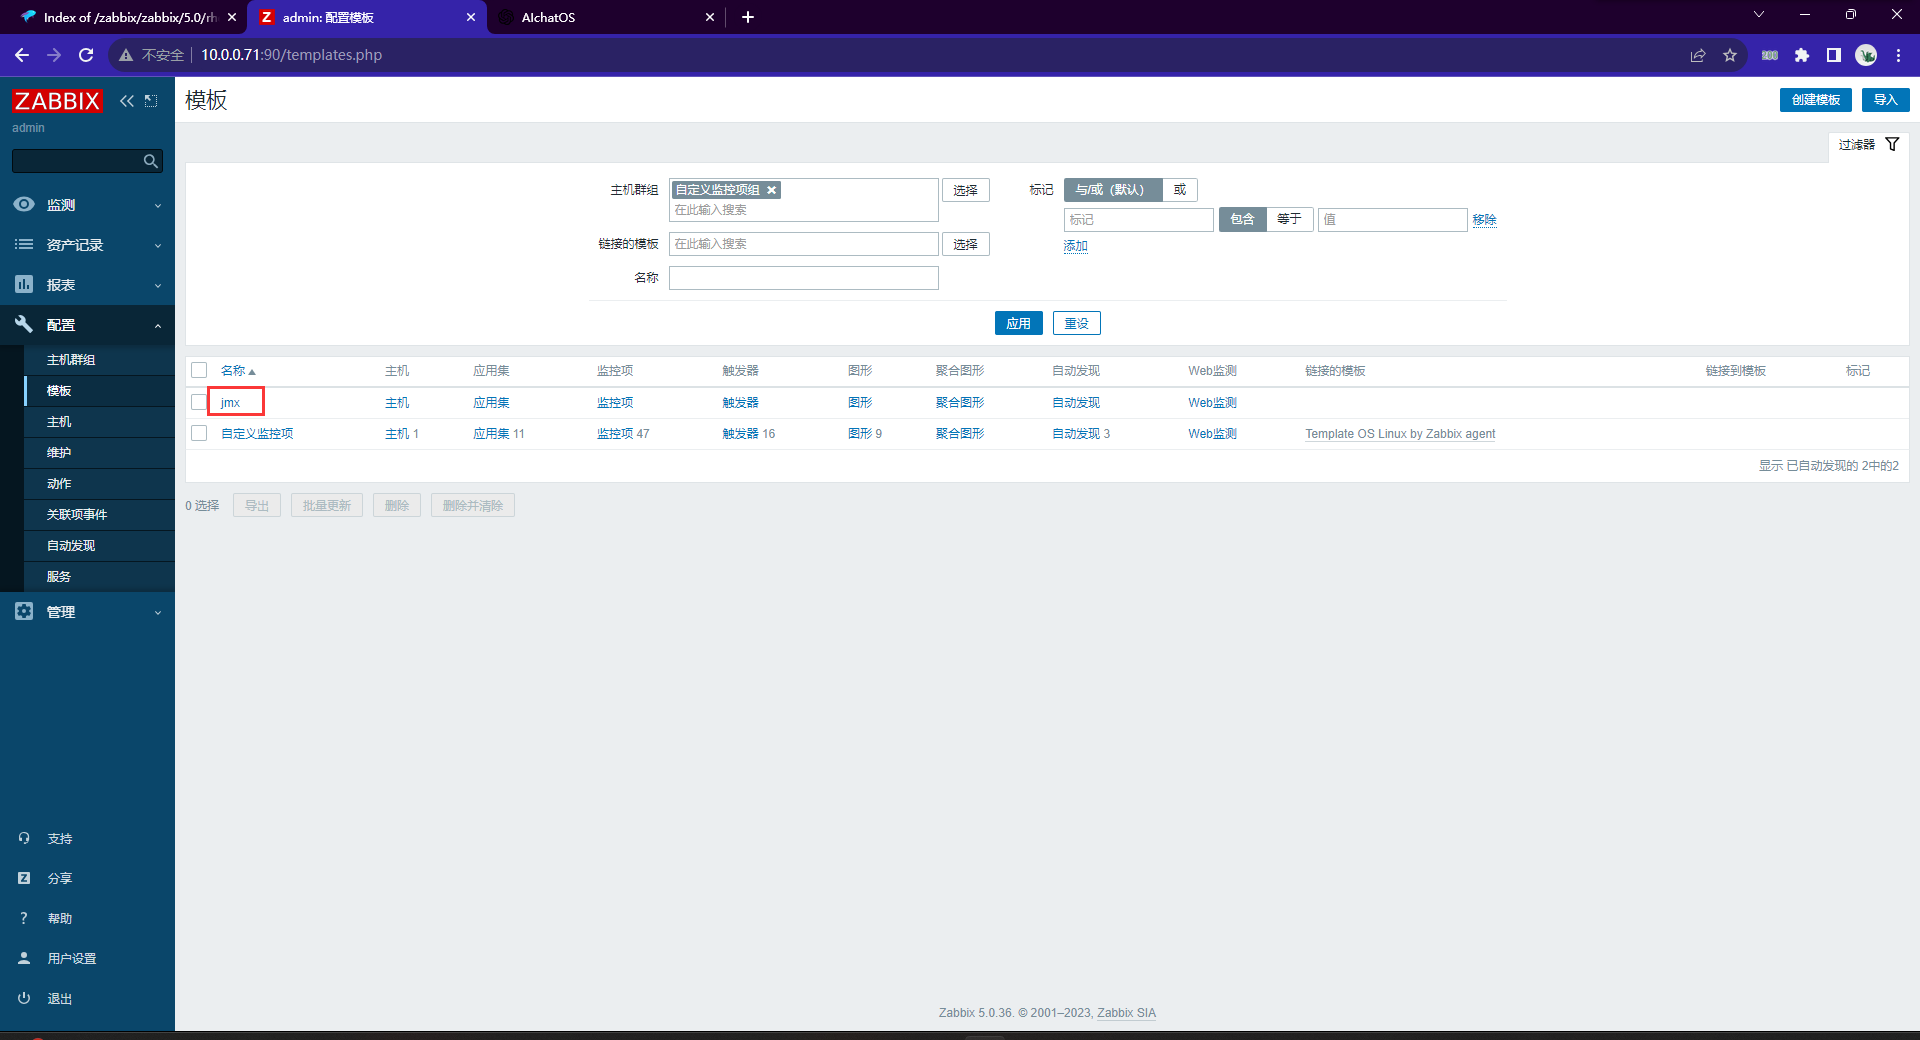Tick the checkbox for the jmx template

199,402
